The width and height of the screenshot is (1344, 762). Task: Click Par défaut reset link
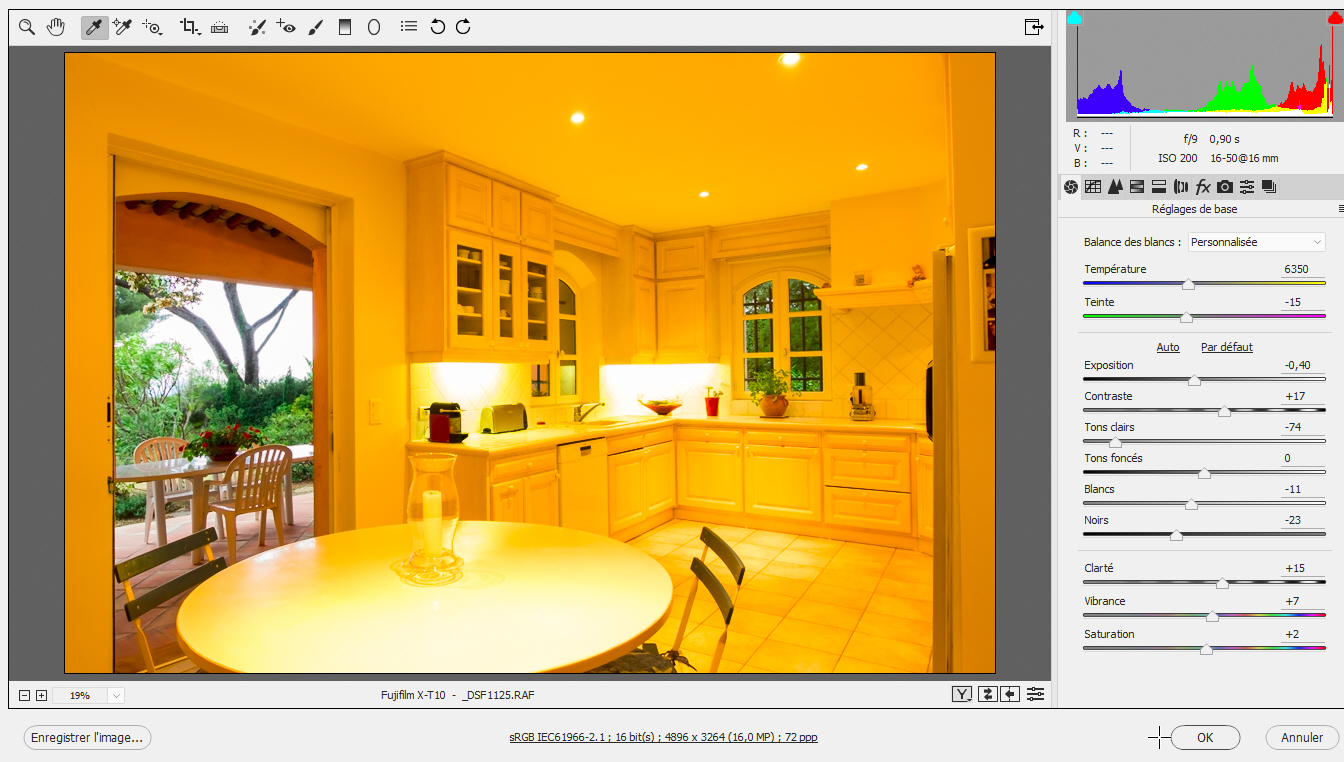[1227, 347]
